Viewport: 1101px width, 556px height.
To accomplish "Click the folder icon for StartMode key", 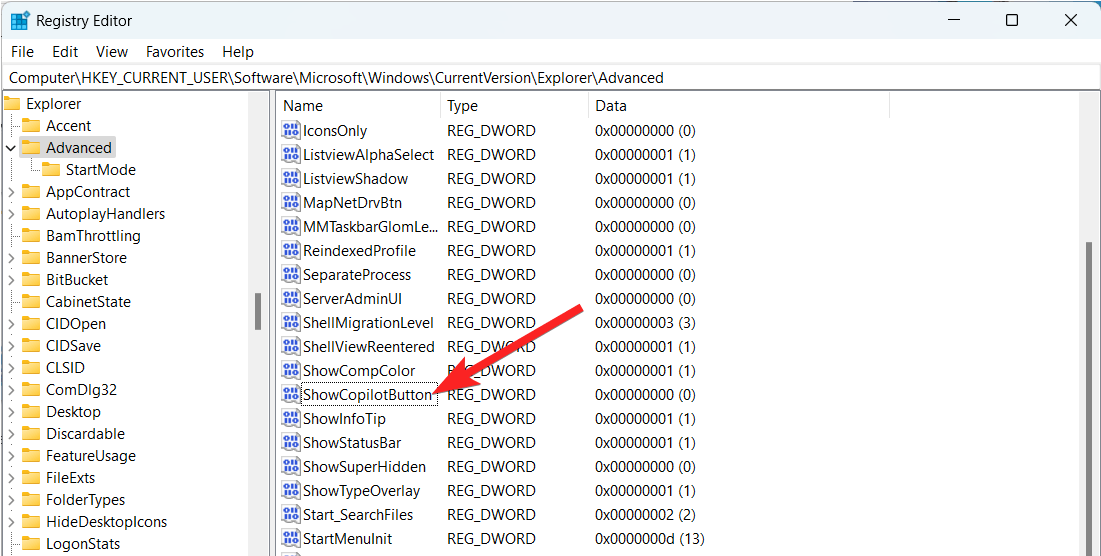I will pos(50,170).
